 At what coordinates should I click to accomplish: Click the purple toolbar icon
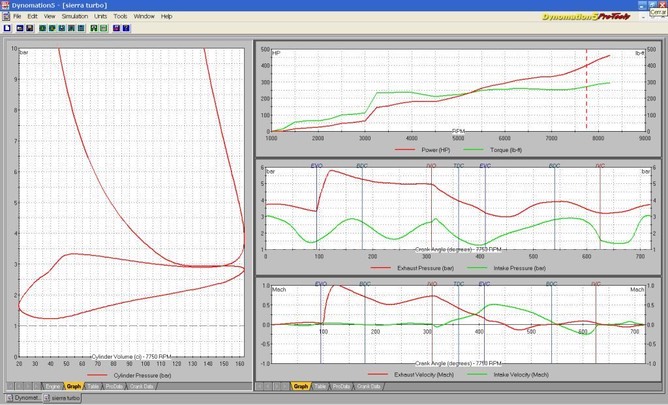116,28
